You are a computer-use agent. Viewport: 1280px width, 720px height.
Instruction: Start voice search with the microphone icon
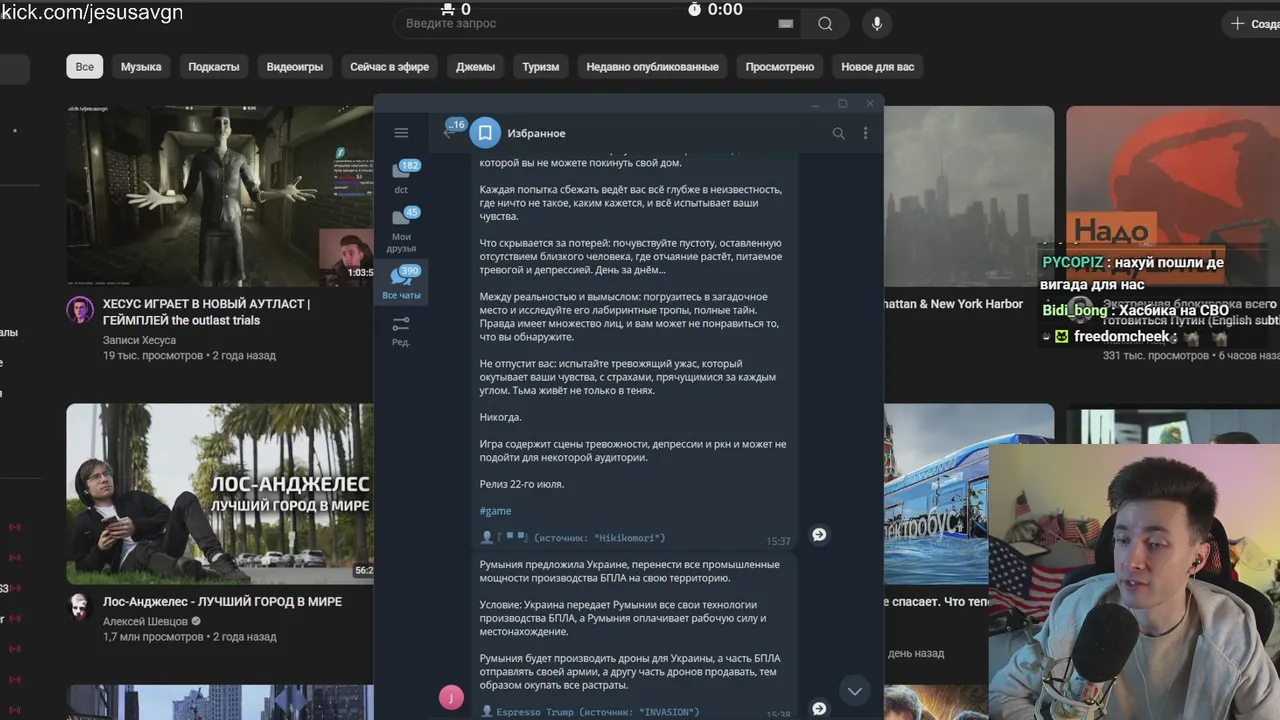[877, 24]
